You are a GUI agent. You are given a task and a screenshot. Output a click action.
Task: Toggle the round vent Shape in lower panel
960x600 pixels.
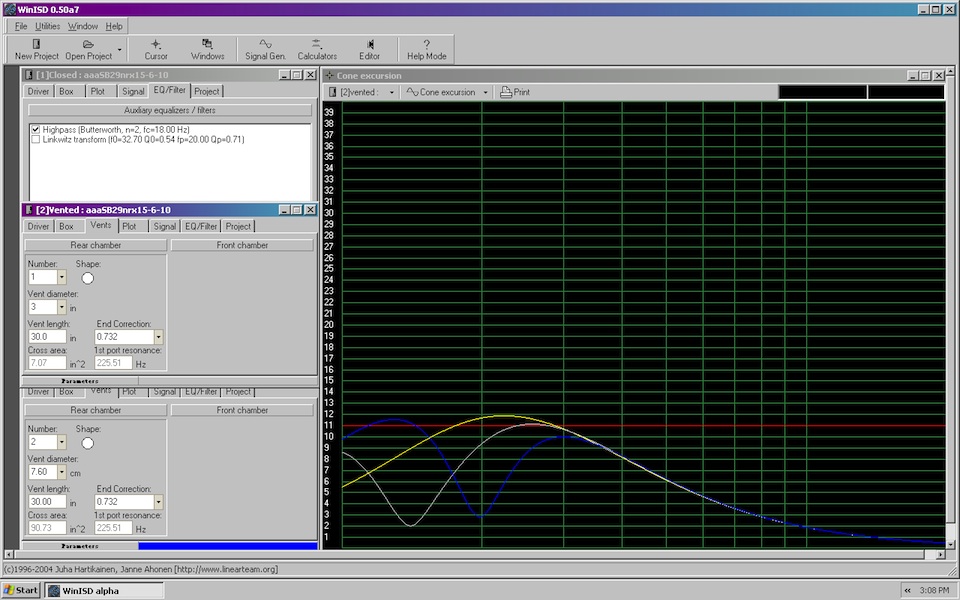(88, 443)
